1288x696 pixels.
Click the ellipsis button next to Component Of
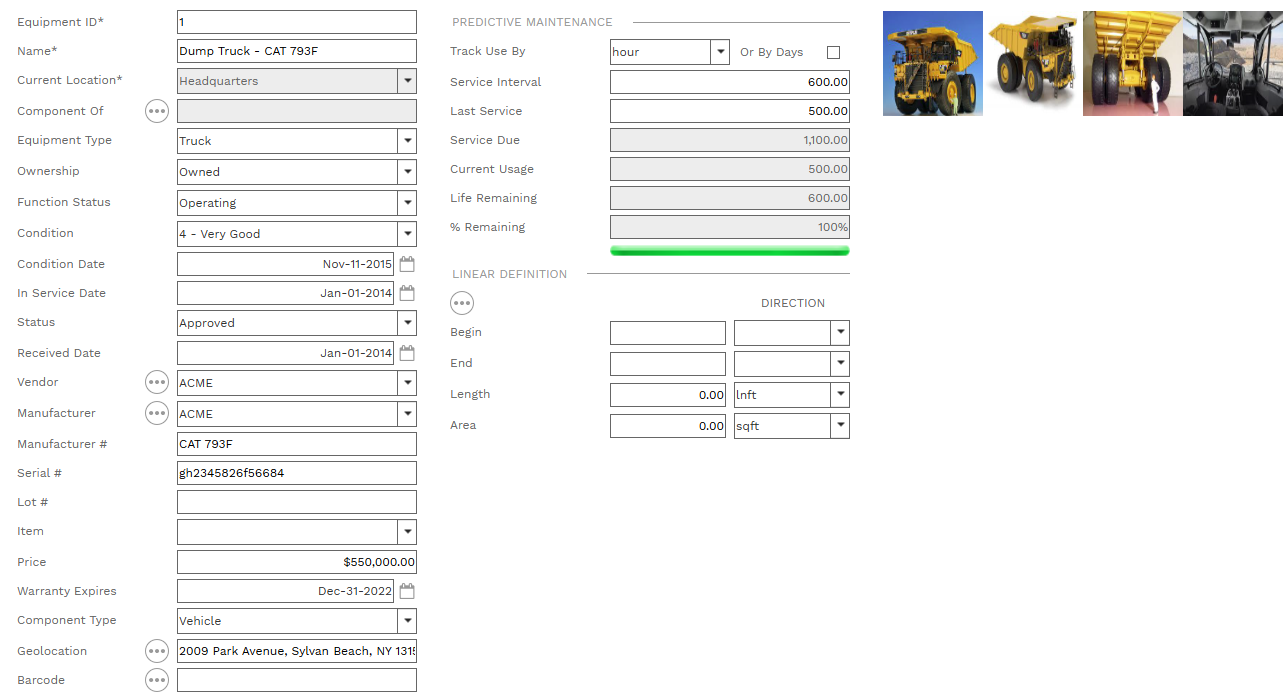tap(157, 111)
